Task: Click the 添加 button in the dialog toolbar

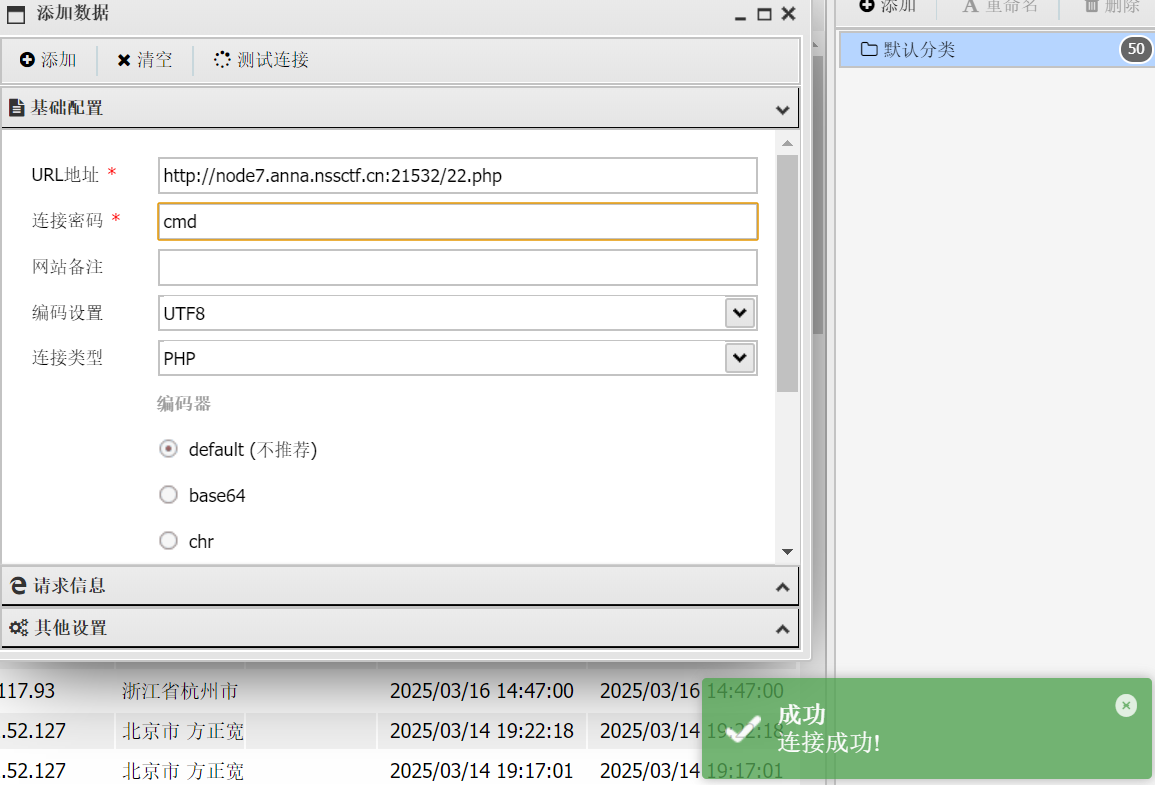Action: point(48,60)
